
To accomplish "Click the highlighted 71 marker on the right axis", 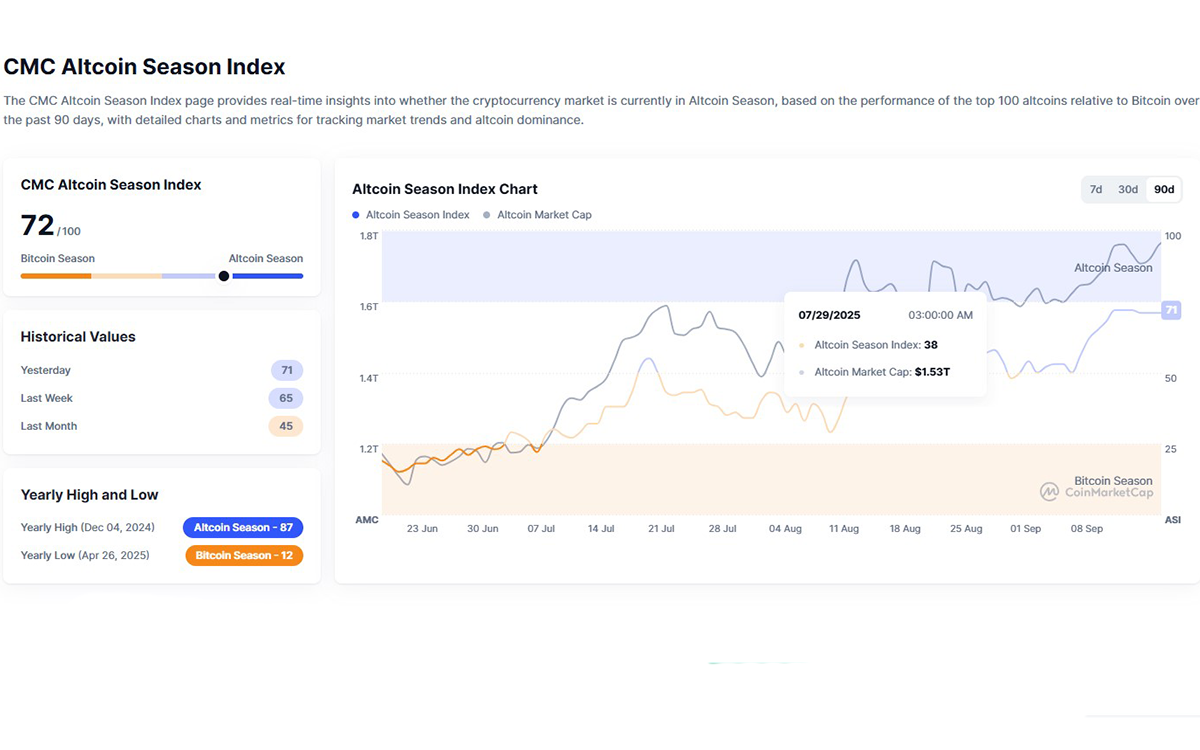I will (1171, 310).
